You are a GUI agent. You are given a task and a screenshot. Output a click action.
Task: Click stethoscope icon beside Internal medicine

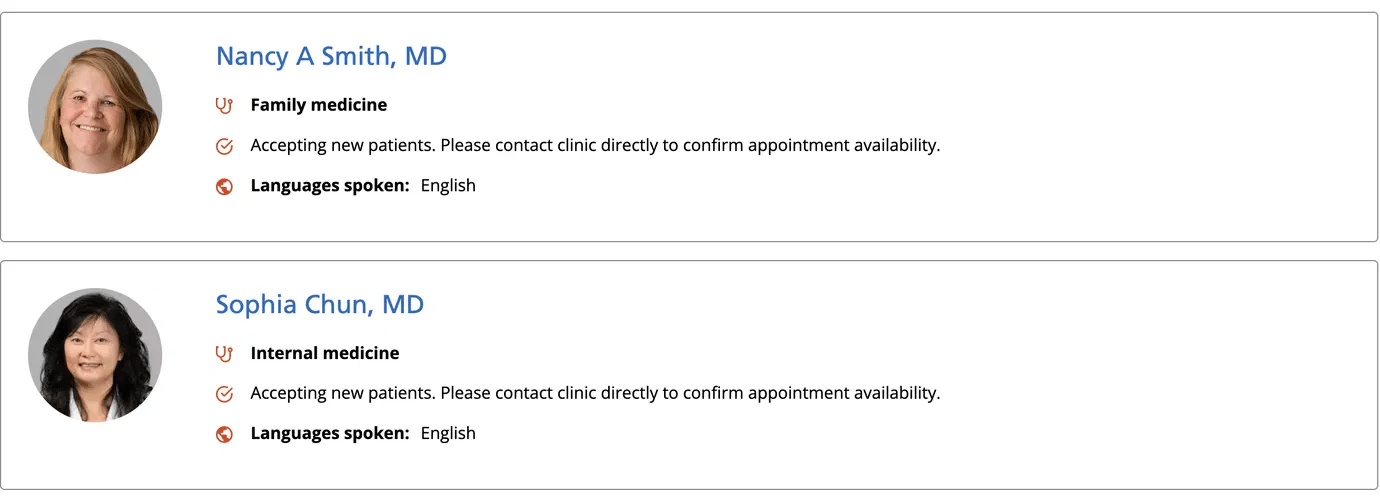224,353
